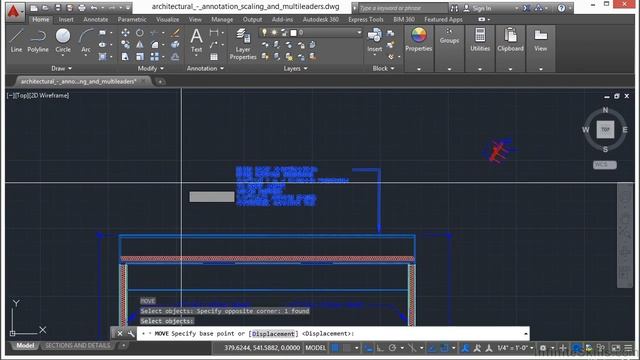Open the Manage ribbon tab
640x360 pixels.
pos(222,19)
